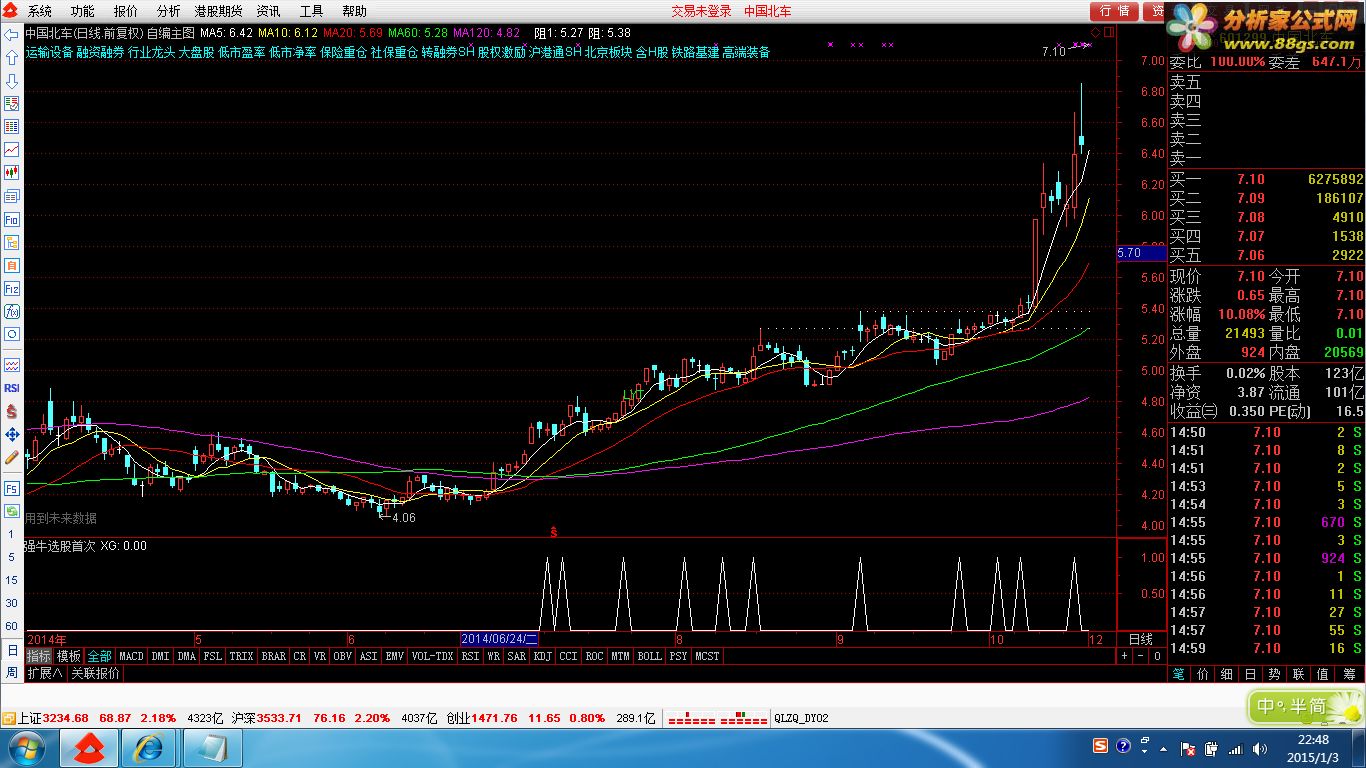Click the up arrow icon in left sidebar
The width and height of the screenshot is (1366, 768).
(x=12, y=57)
